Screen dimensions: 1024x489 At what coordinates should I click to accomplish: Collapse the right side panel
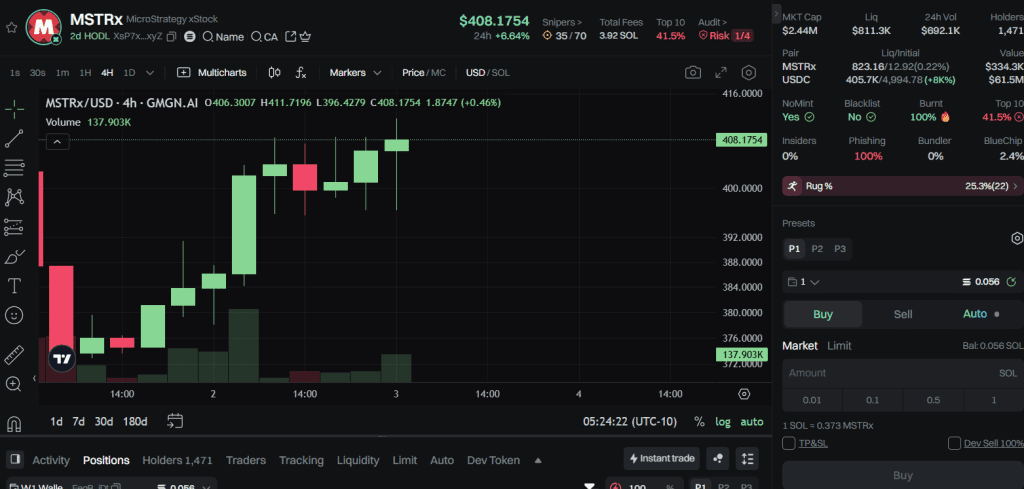point(776,13)
